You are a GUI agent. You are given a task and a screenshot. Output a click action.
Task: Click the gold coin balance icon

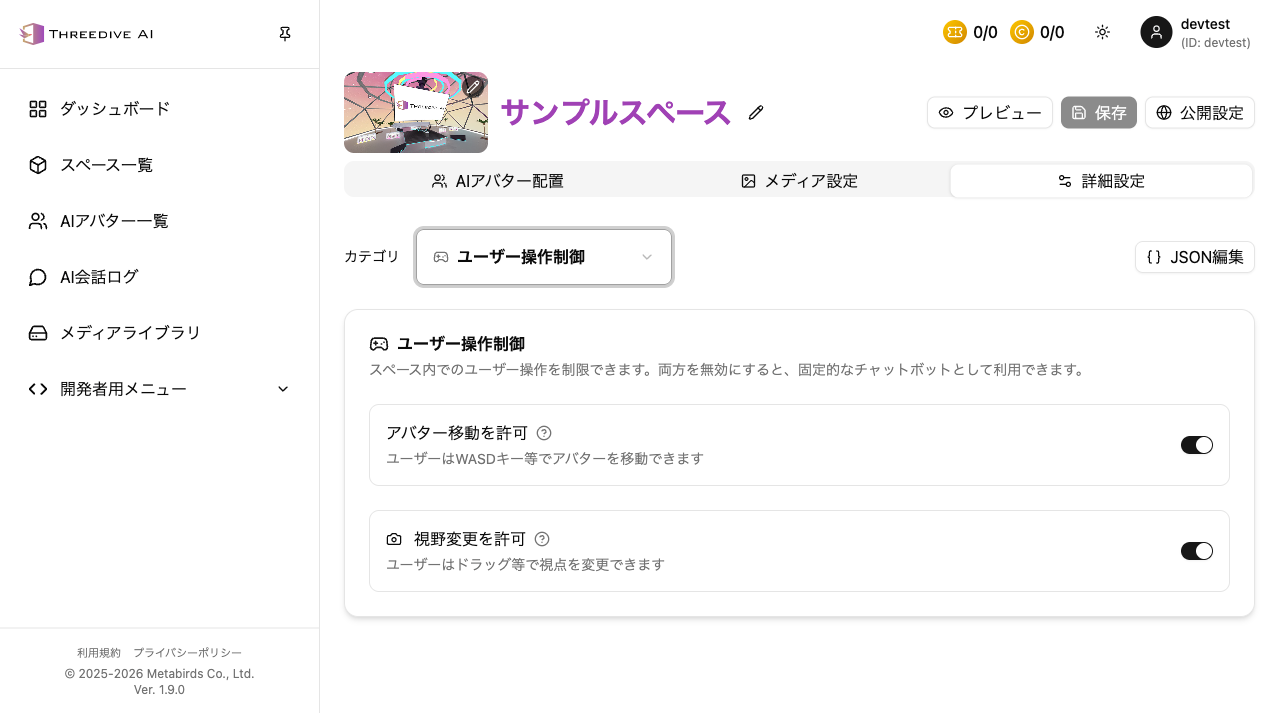1022,32
